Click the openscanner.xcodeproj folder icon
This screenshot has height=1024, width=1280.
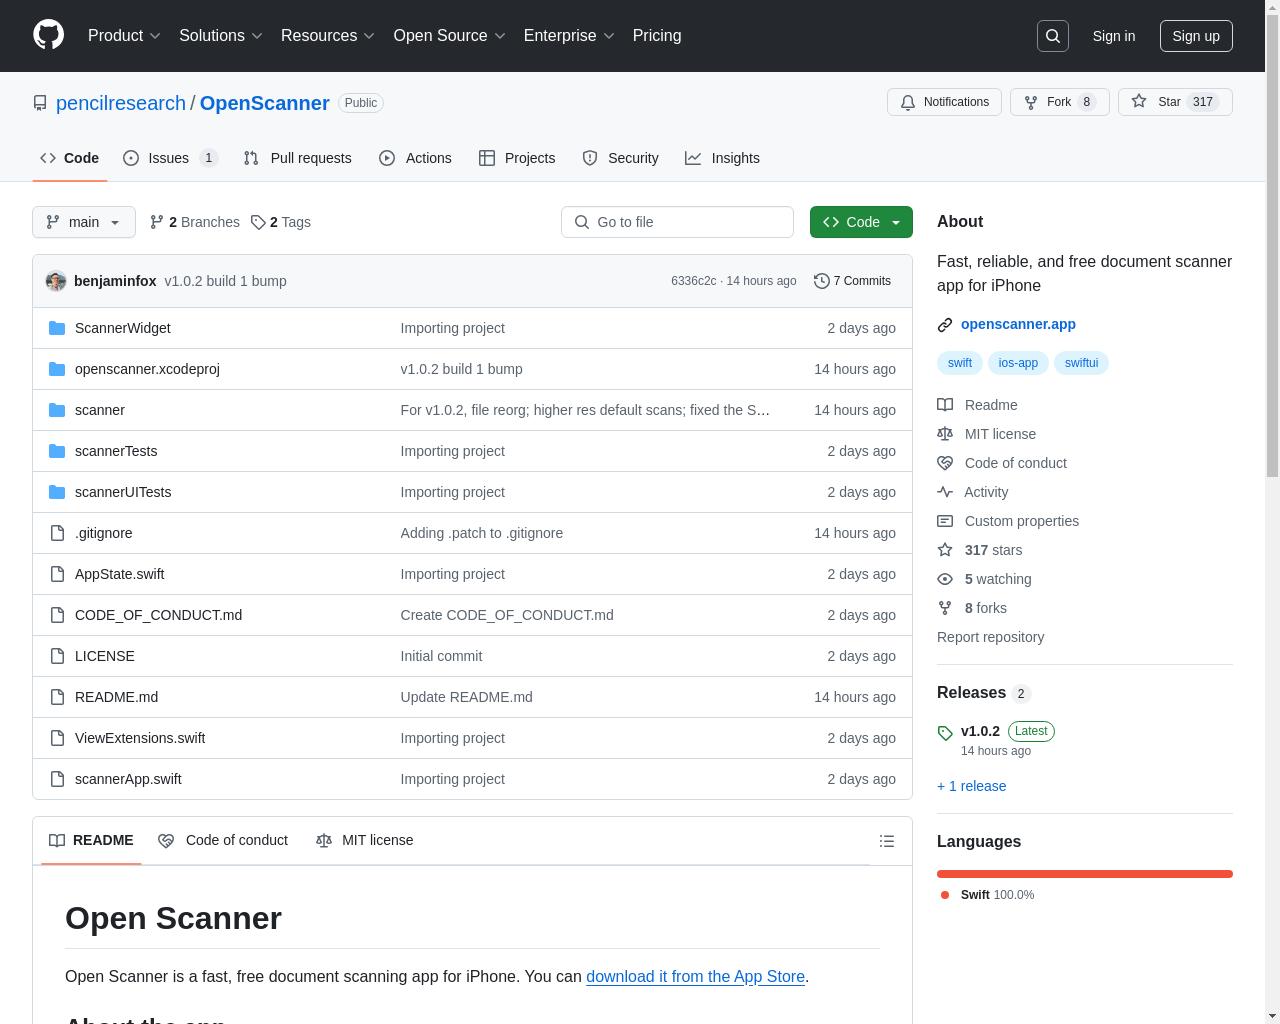point(57,369)
